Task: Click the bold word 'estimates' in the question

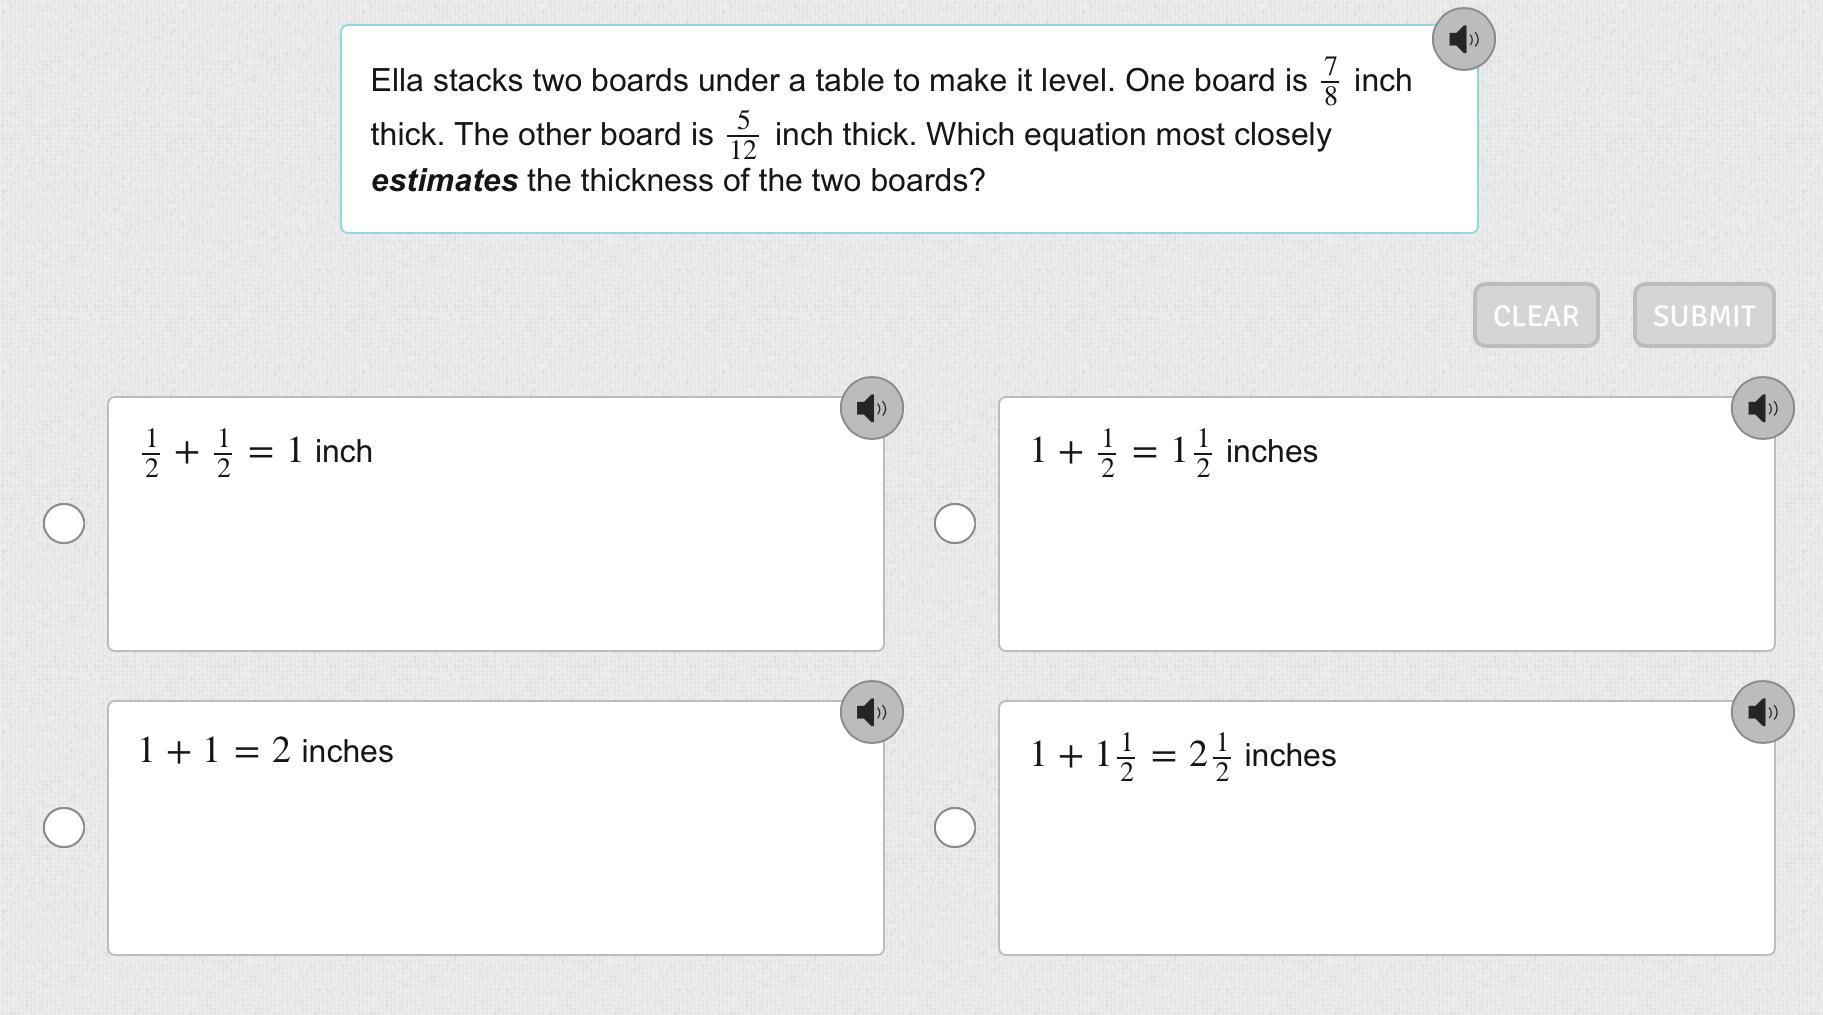Action: pos(444,181)
